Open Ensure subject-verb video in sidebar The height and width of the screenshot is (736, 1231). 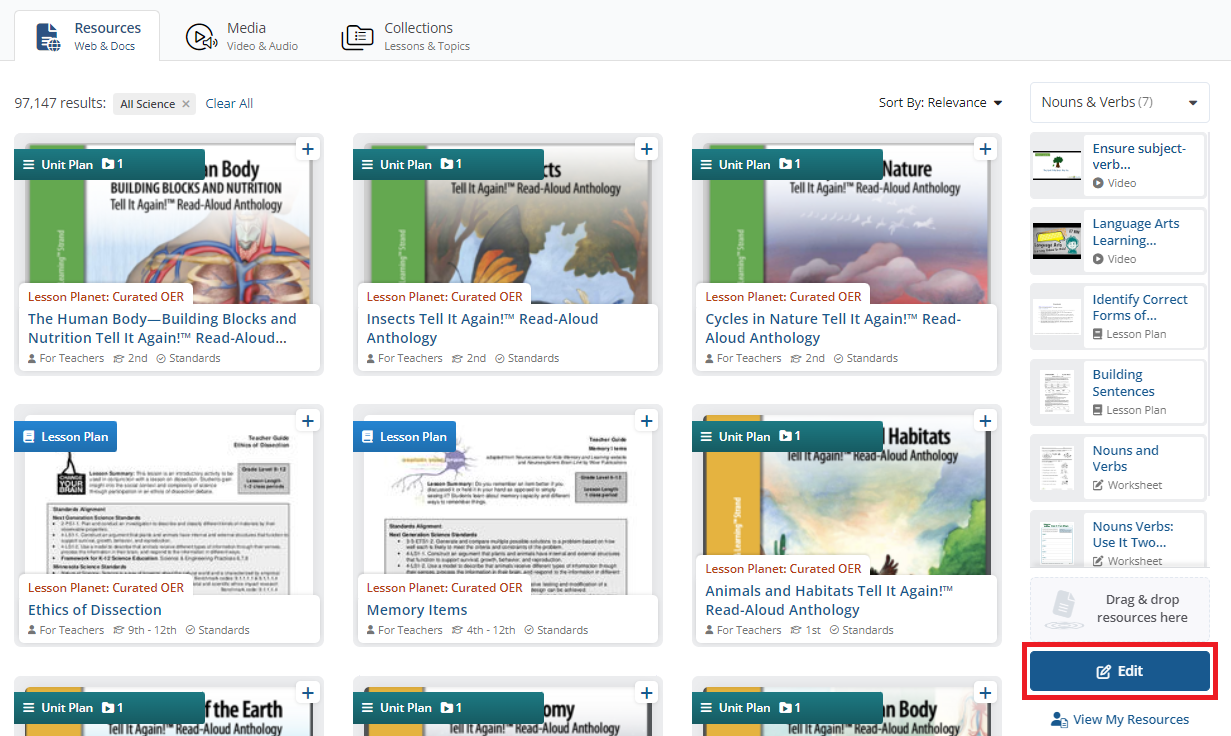[1139, 157]
